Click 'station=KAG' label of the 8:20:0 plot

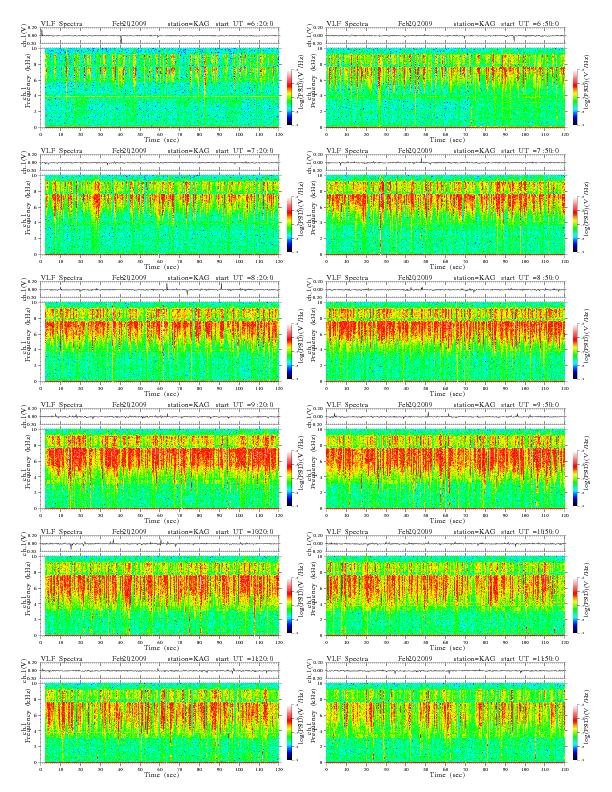point(188,278)
